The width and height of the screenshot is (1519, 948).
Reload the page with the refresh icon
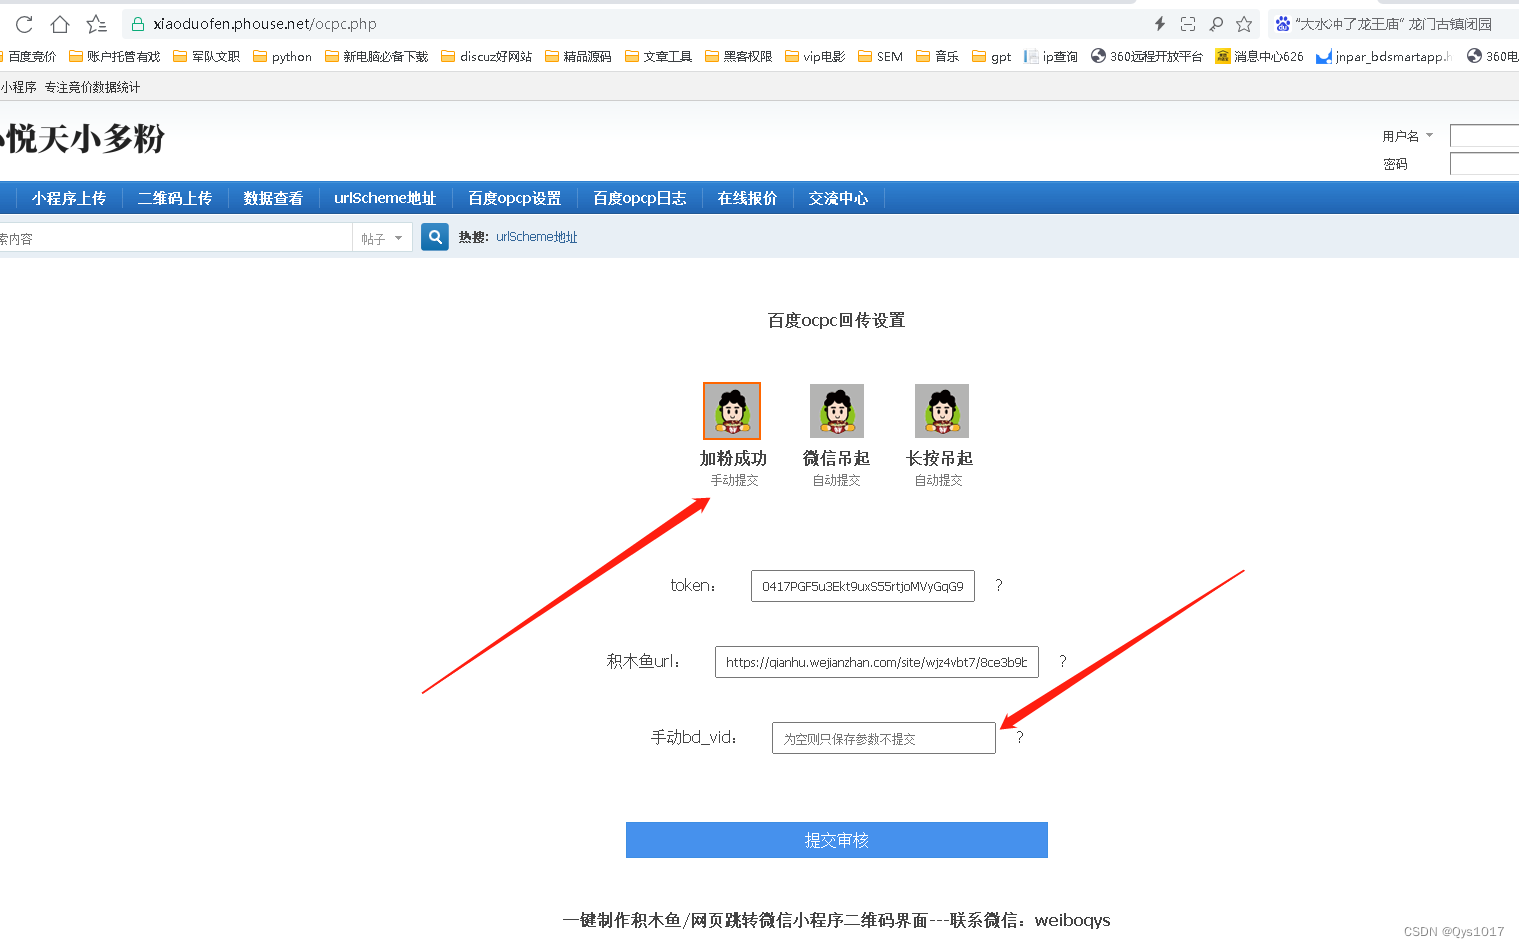(x=24, y=24)
